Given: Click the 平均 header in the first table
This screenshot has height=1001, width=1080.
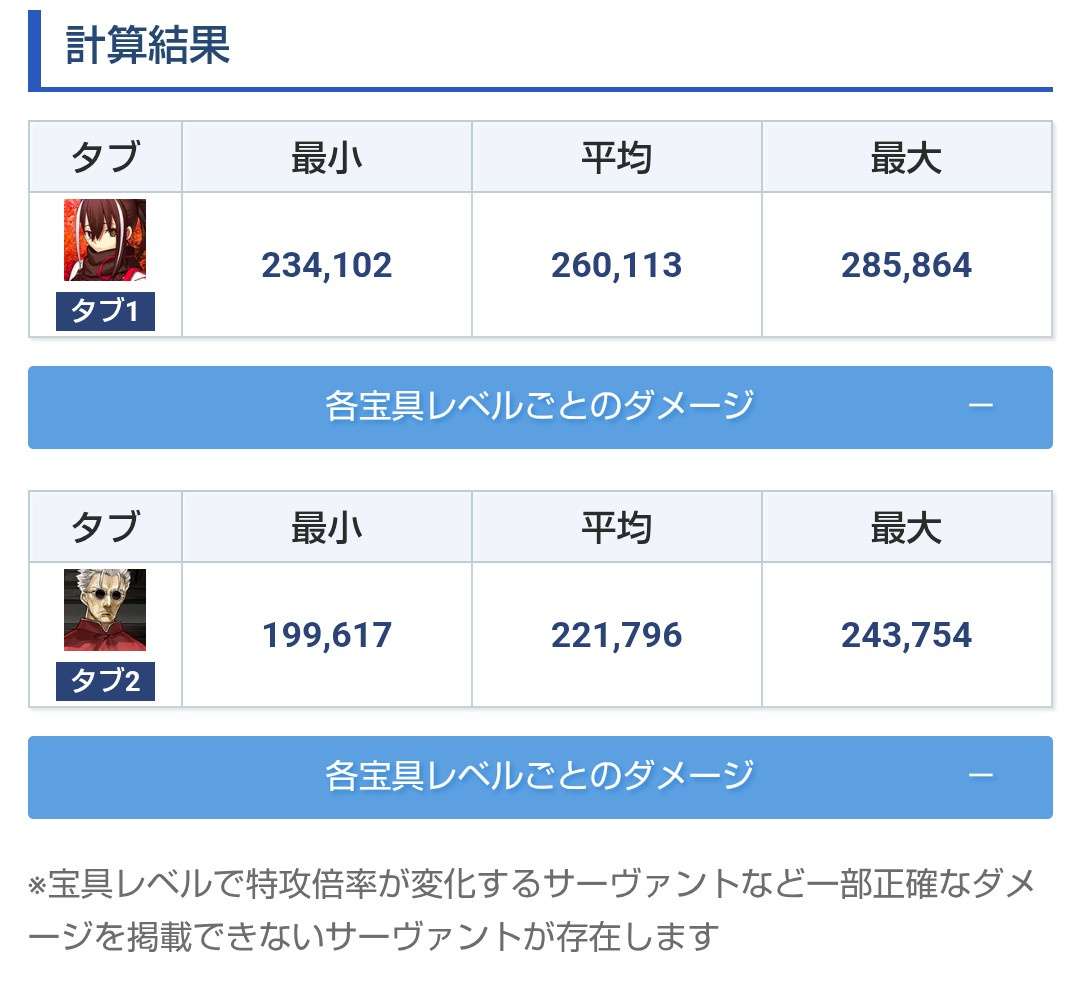Looking at the screenshot, I should tap(616, 158).
